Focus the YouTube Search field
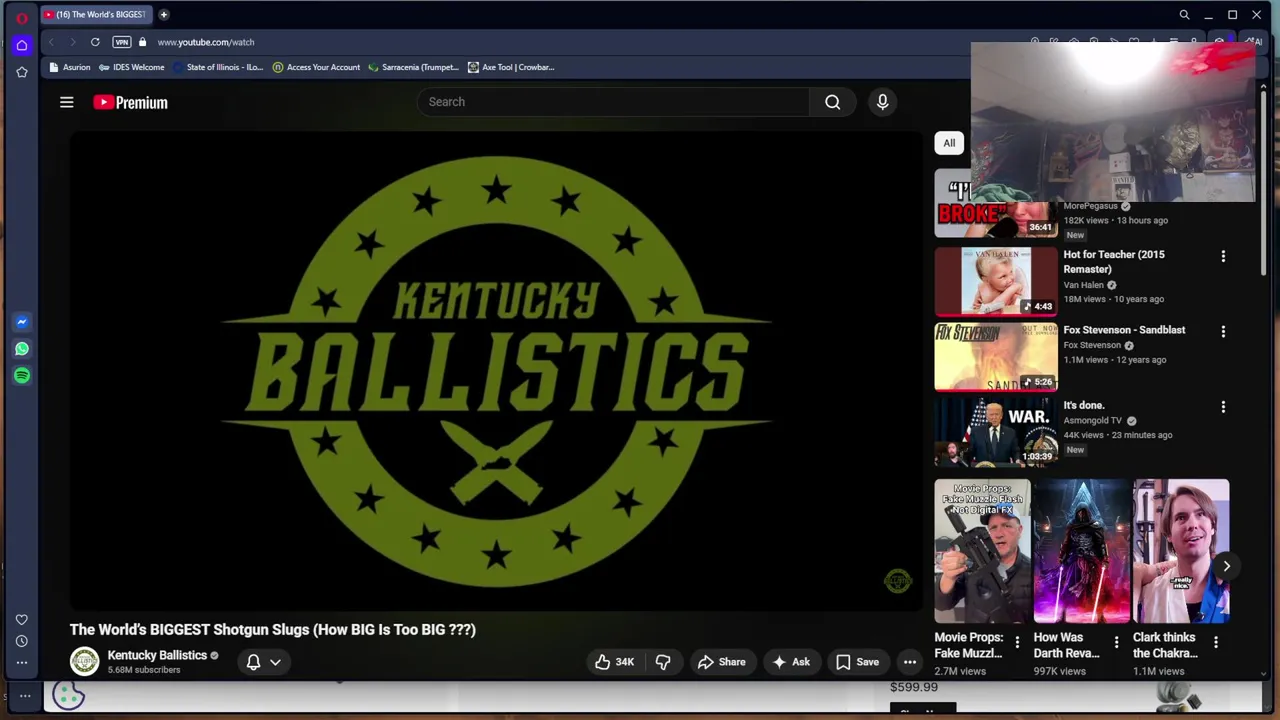 614,102
